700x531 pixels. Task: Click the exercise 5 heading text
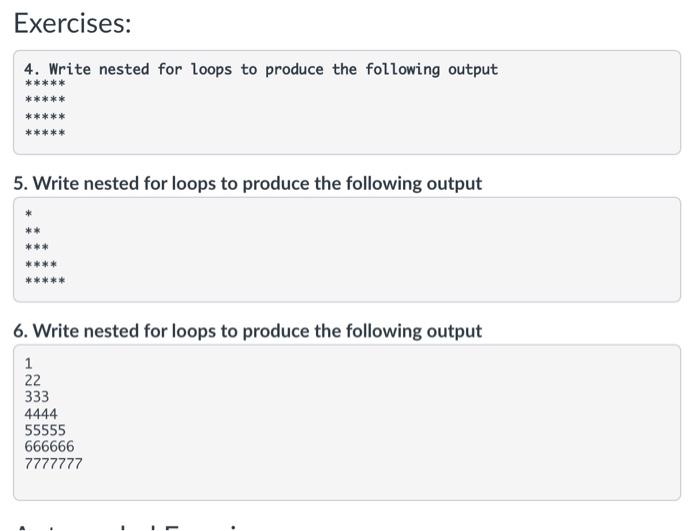[247, 184]
